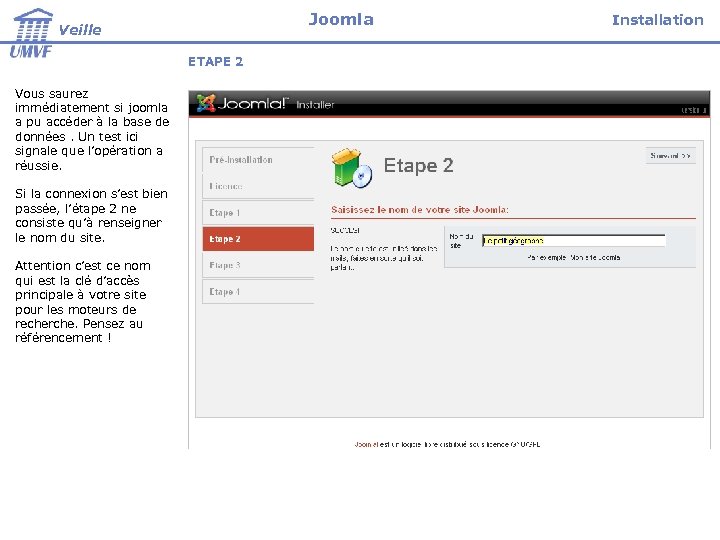Click the 'Etape 2' large title text
This screenshot has height=540, width=720.
pyautogui.click(x=418, y=165)
